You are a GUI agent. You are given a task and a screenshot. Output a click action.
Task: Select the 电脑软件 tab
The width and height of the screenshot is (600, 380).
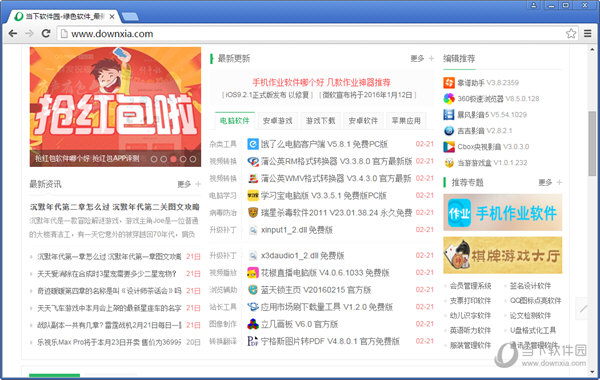point(235,121)
